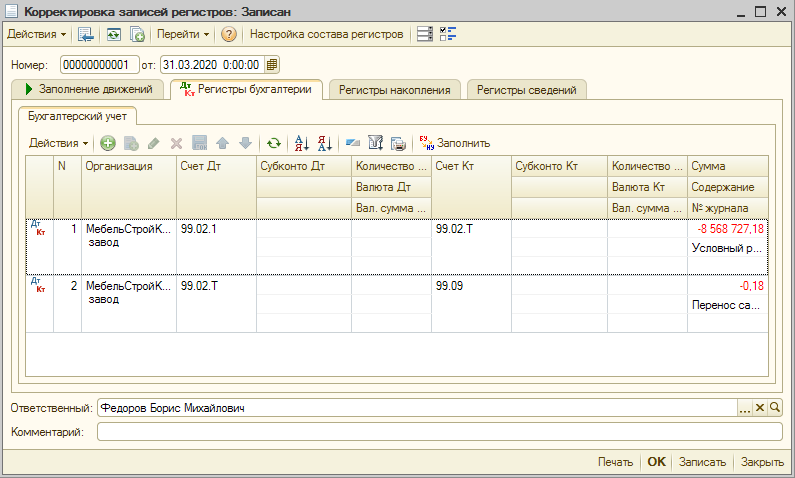Click the Сумма column header
This screenshot has width=795, height=478.
tap(728, 166)
